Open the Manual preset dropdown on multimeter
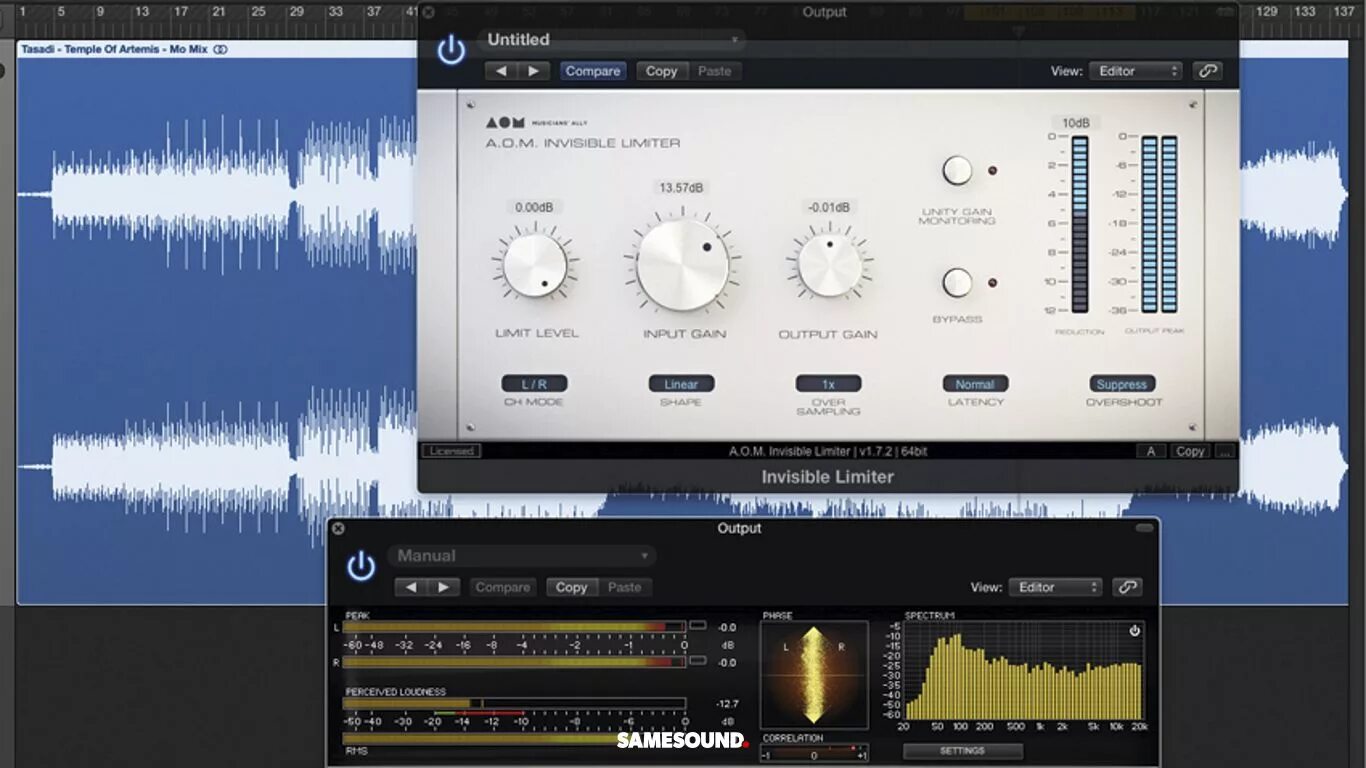 520,556
